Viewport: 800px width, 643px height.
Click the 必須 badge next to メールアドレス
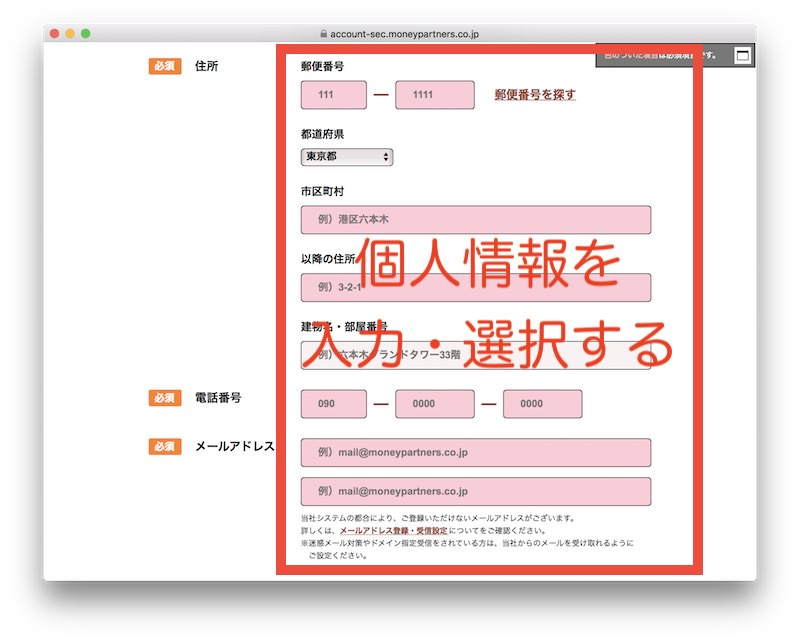click(x=165, y=447)
